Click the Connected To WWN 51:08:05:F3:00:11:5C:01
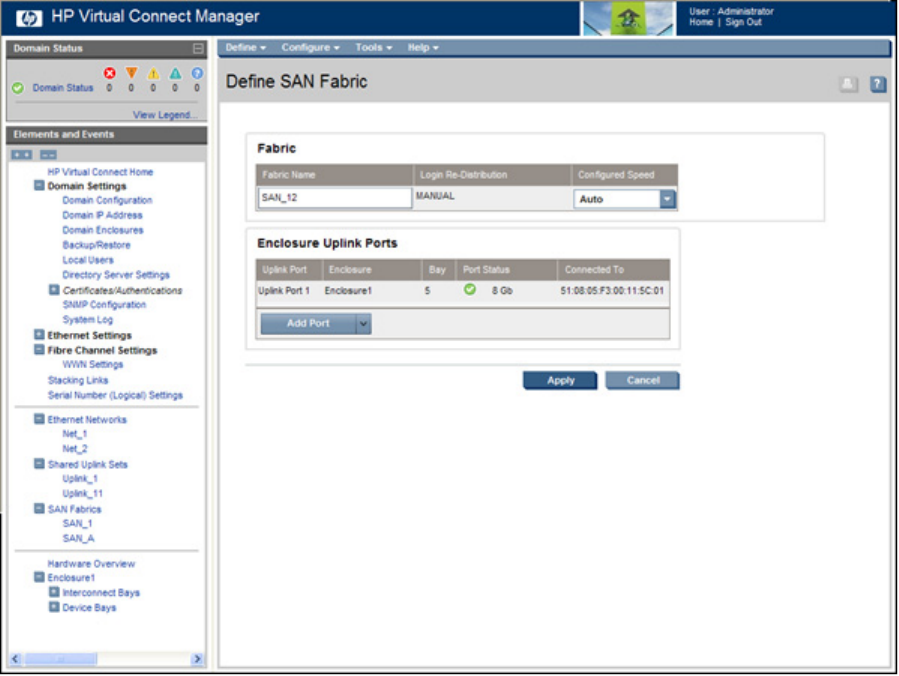 pyautogui.click(x=612, y=291)
